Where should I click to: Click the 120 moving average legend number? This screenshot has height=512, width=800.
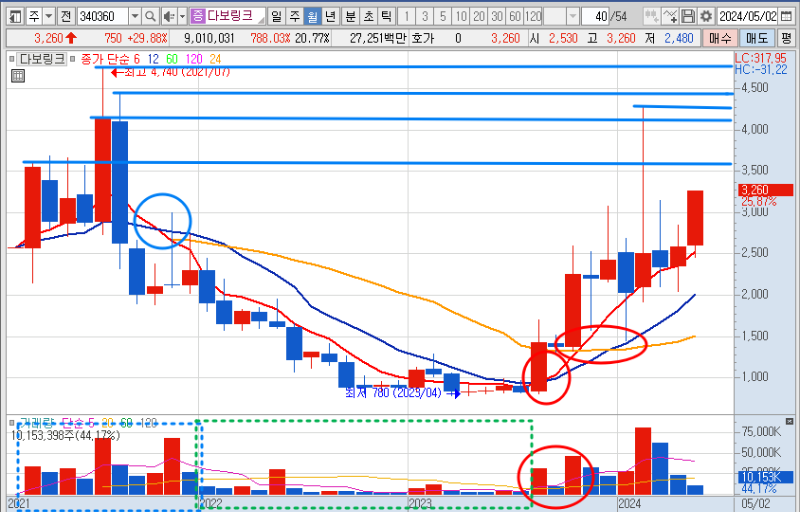coord(193,59)
